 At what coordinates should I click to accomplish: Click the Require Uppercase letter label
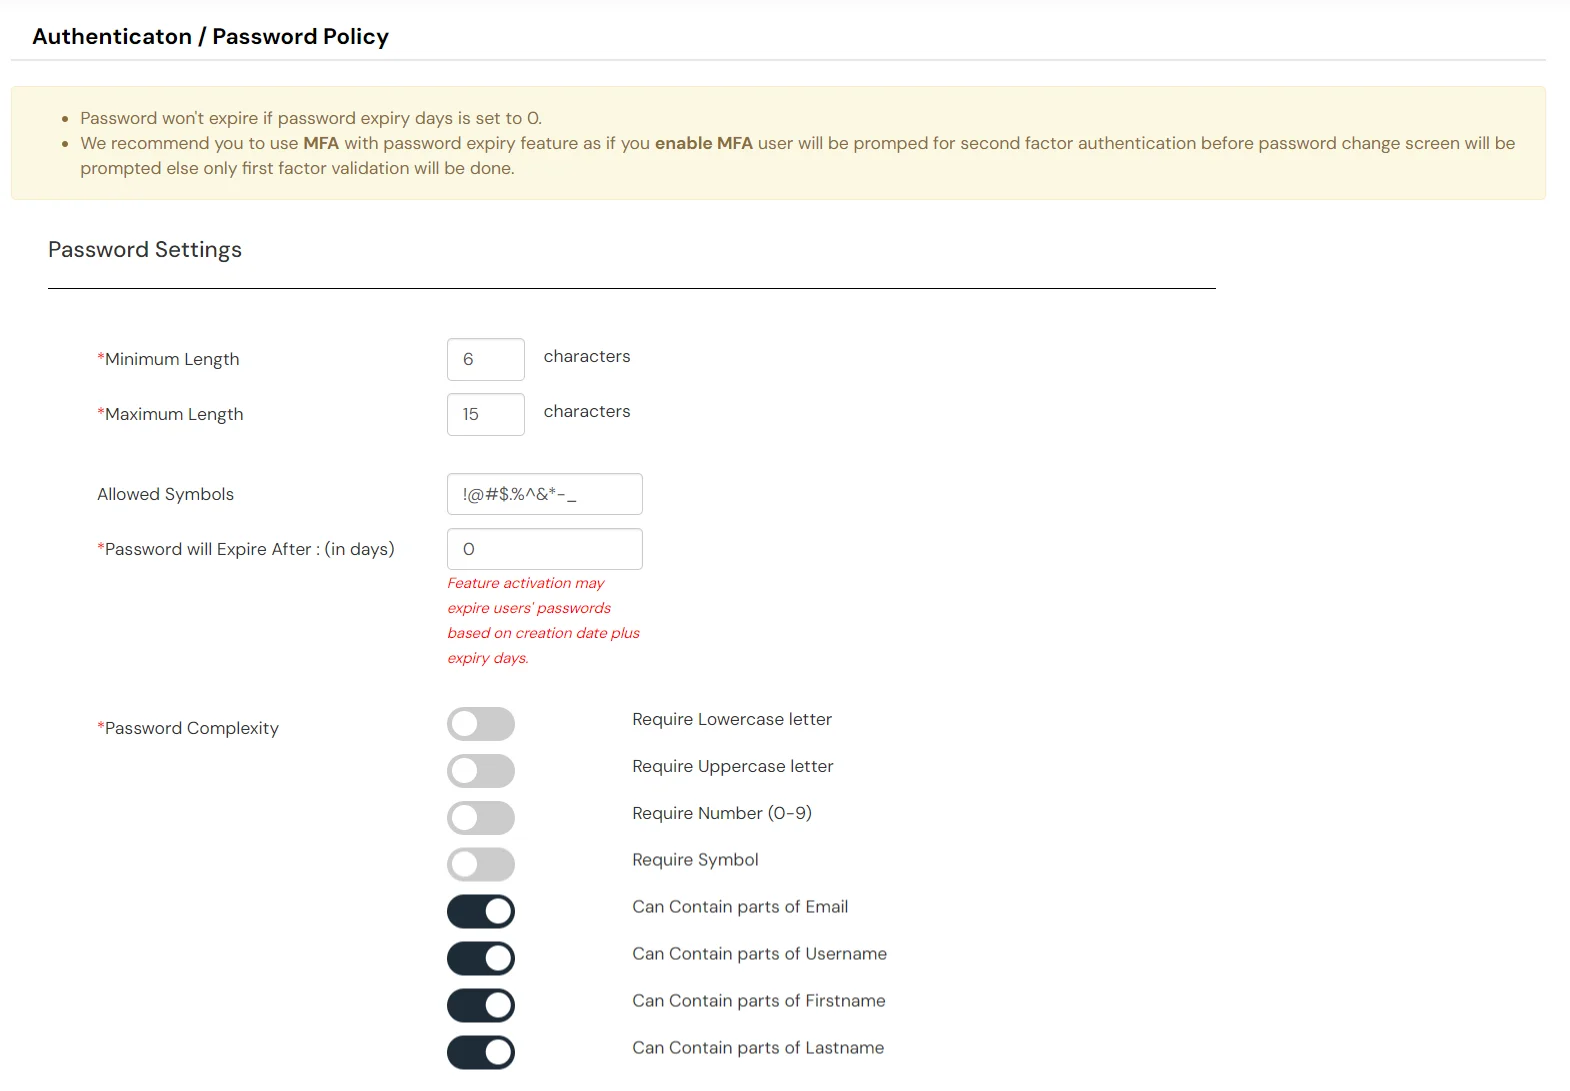(x=733, y=766)
